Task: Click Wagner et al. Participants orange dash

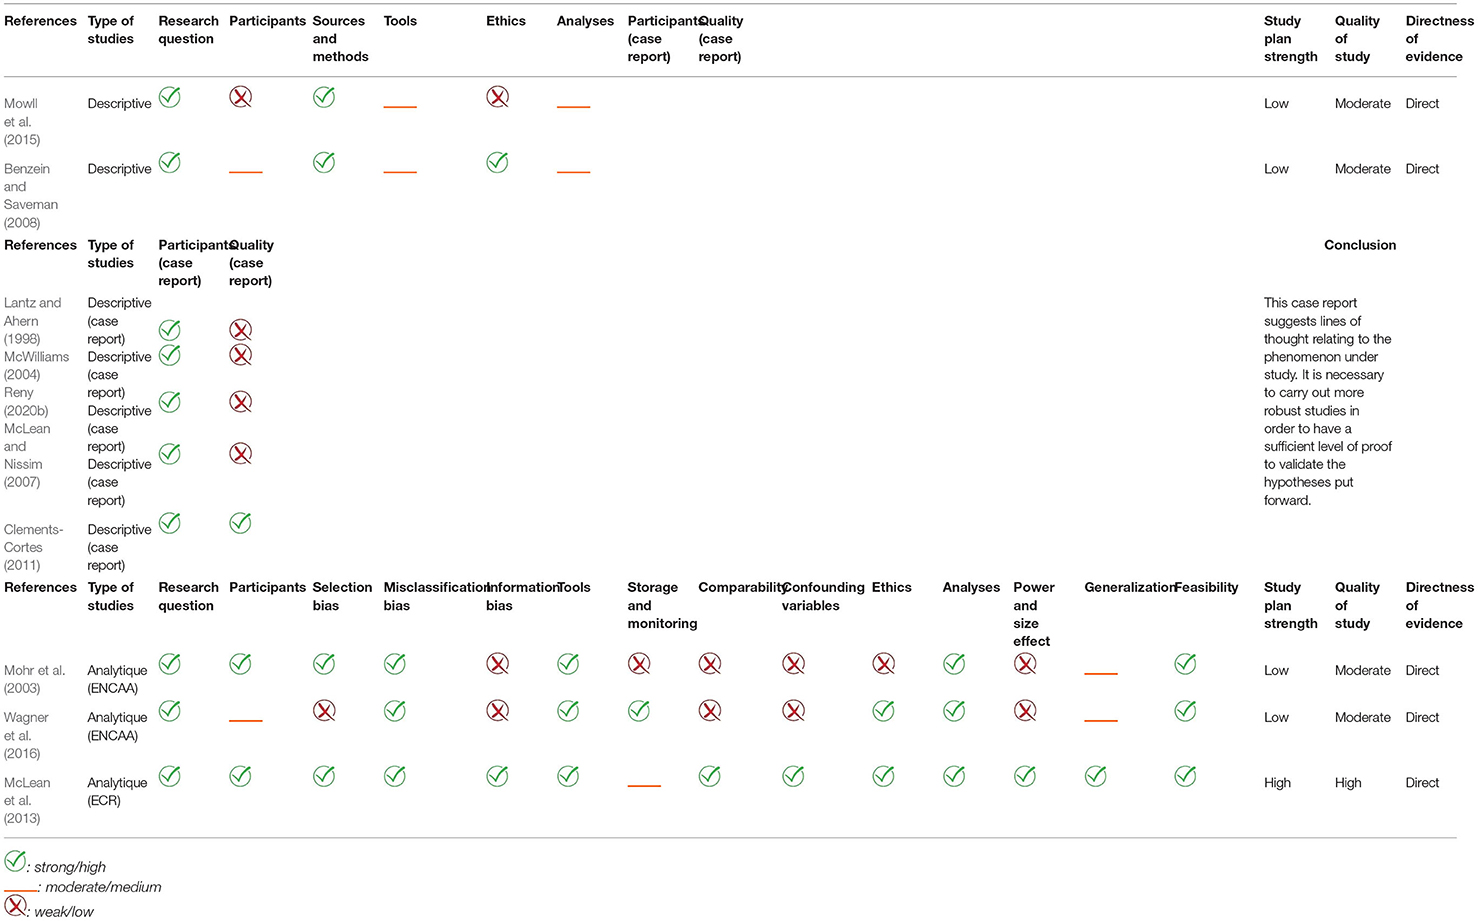Action: [246, 721]
